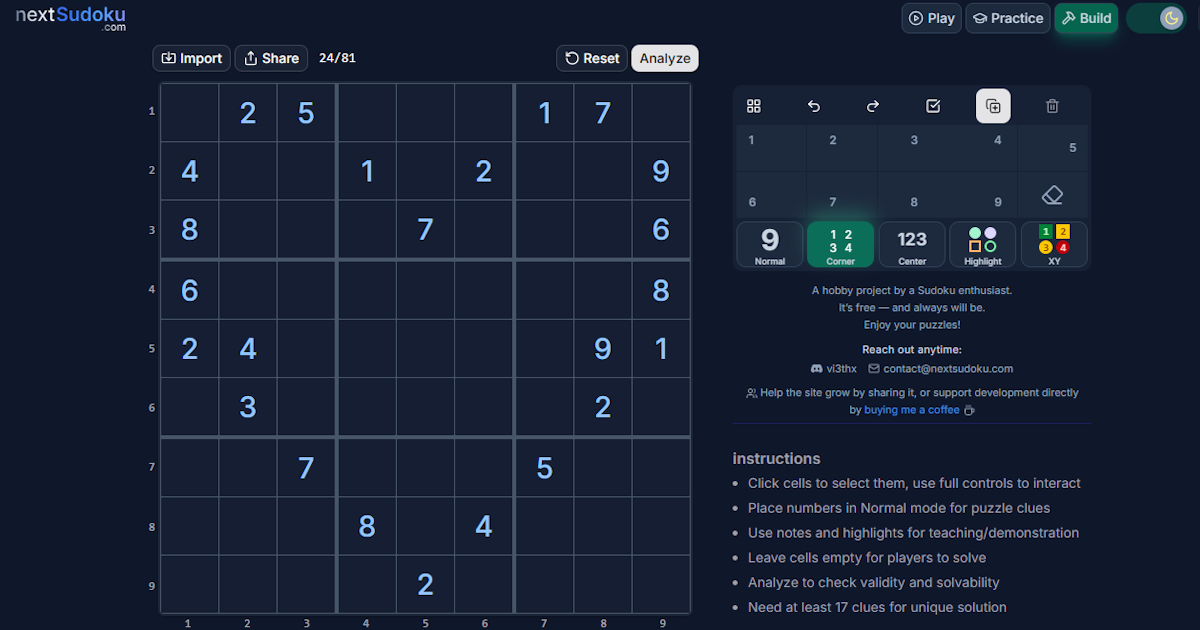Viewport: 1200px width, 630px height.
Task: Switch to XY notation mode
Action: (x=1053, y=243)
